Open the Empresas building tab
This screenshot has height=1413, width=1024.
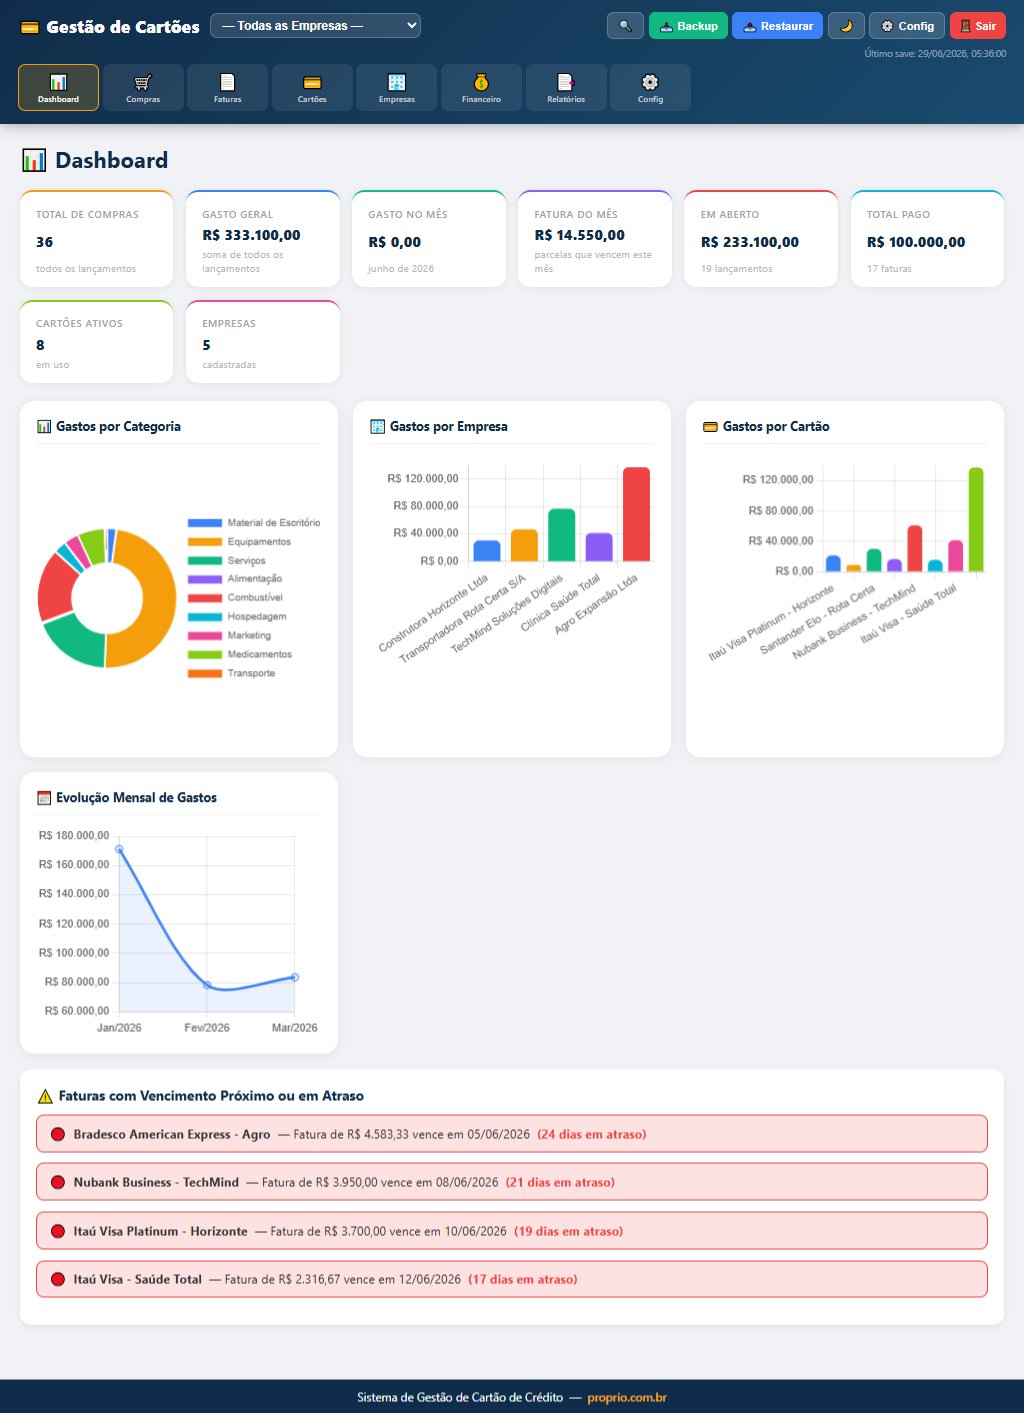point(397,87)
